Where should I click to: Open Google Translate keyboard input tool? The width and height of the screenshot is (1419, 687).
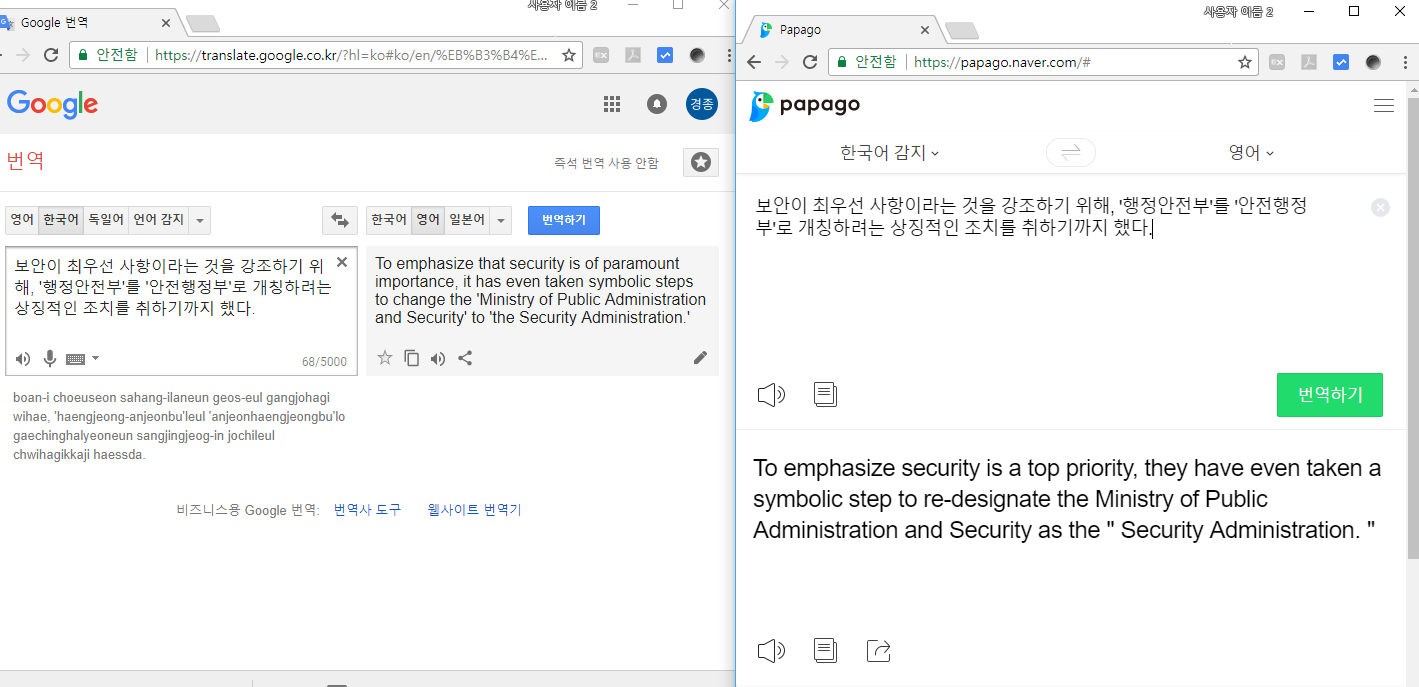(76, 359)
